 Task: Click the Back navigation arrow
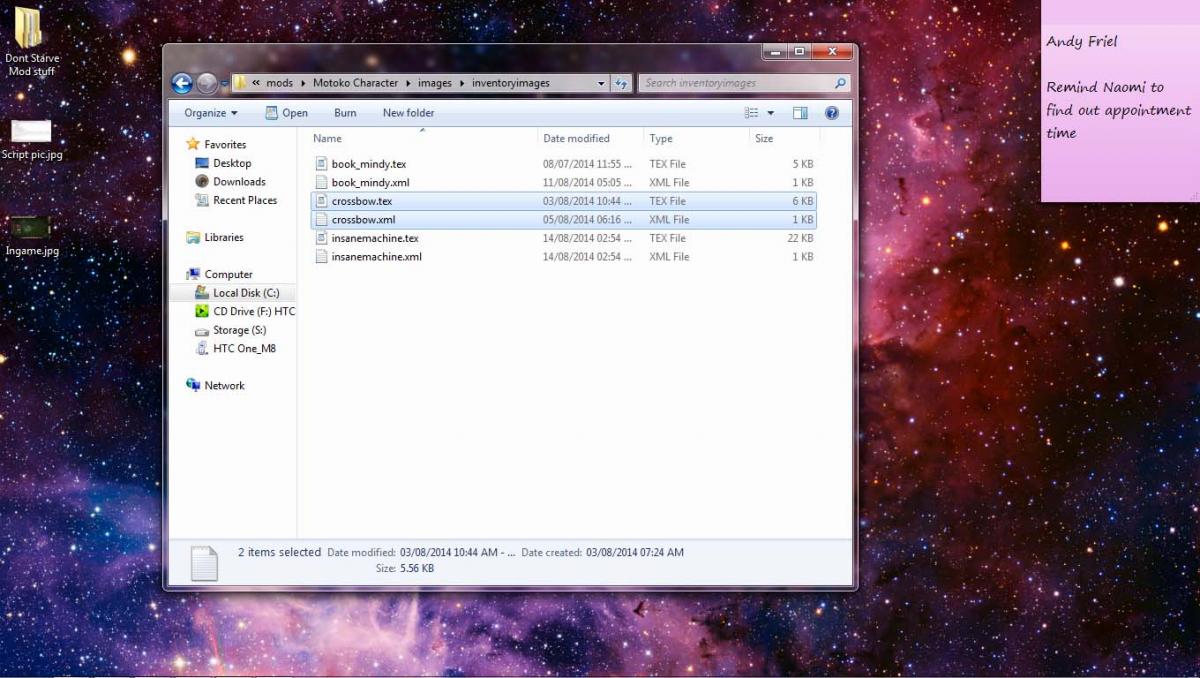point(182,84)
